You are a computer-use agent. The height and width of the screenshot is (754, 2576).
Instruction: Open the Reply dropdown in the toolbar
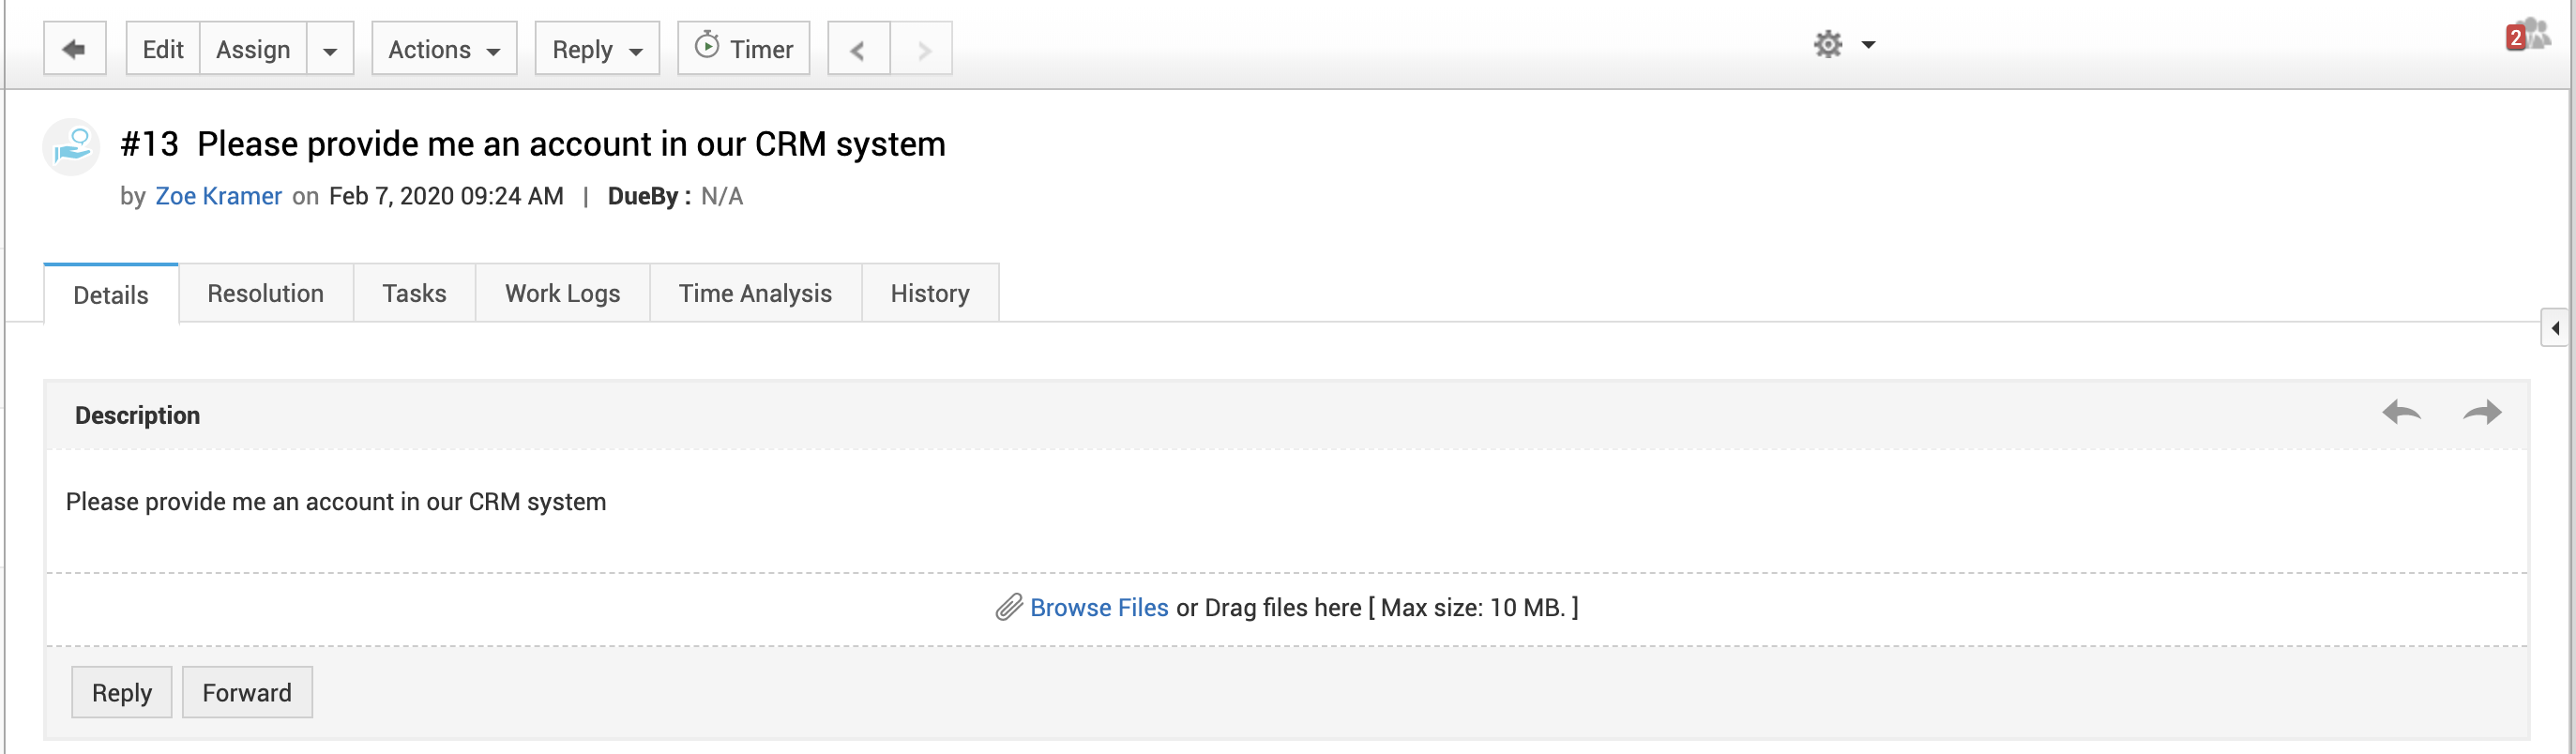597,49
